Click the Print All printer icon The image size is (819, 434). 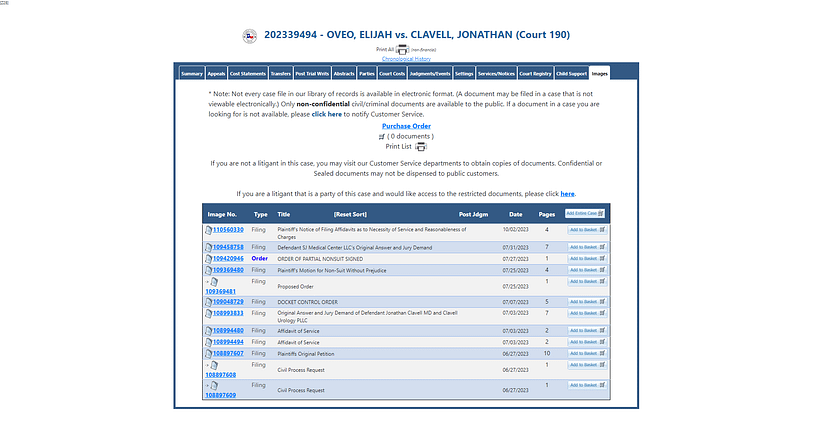tap(402, 50)
